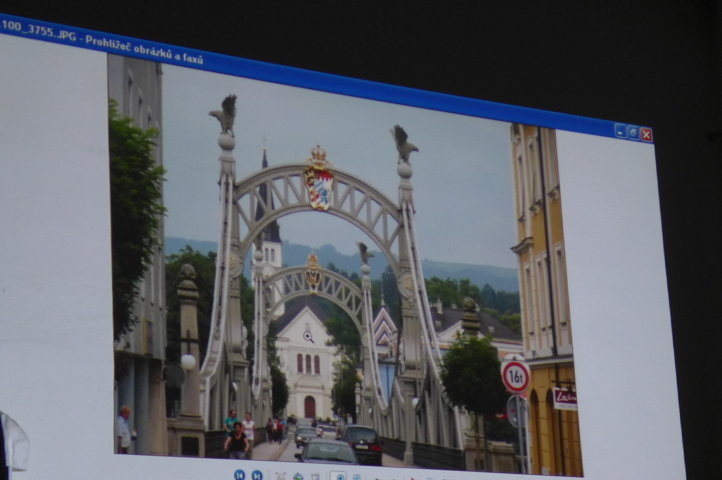Click the Best Fit toolbar icon
722x480 pixels.
click(x=280, y=476)
